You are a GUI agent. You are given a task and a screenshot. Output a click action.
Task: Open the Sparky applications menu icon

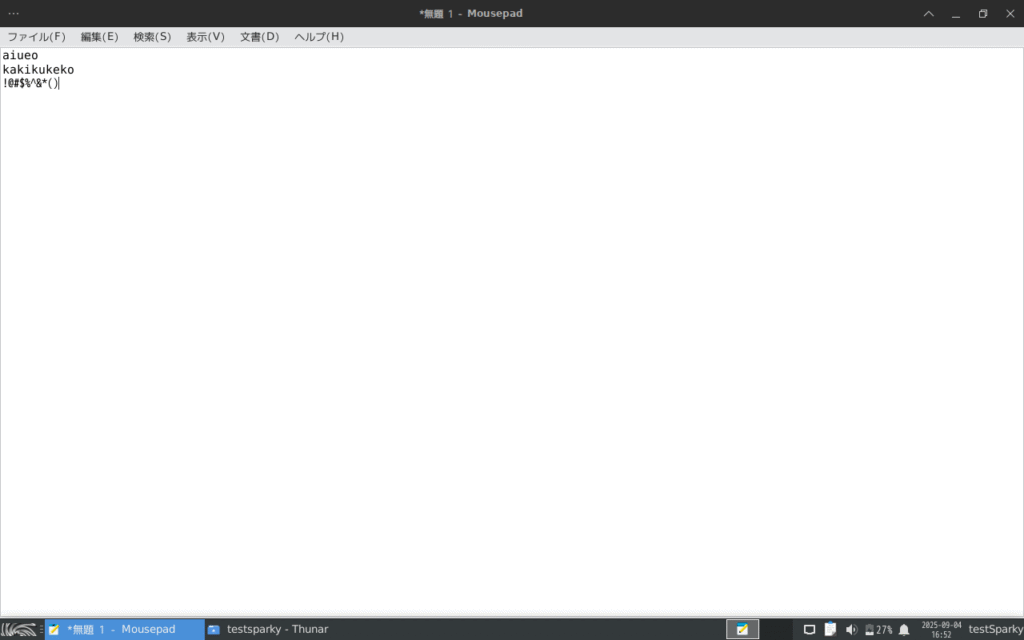tap(20, 629)
